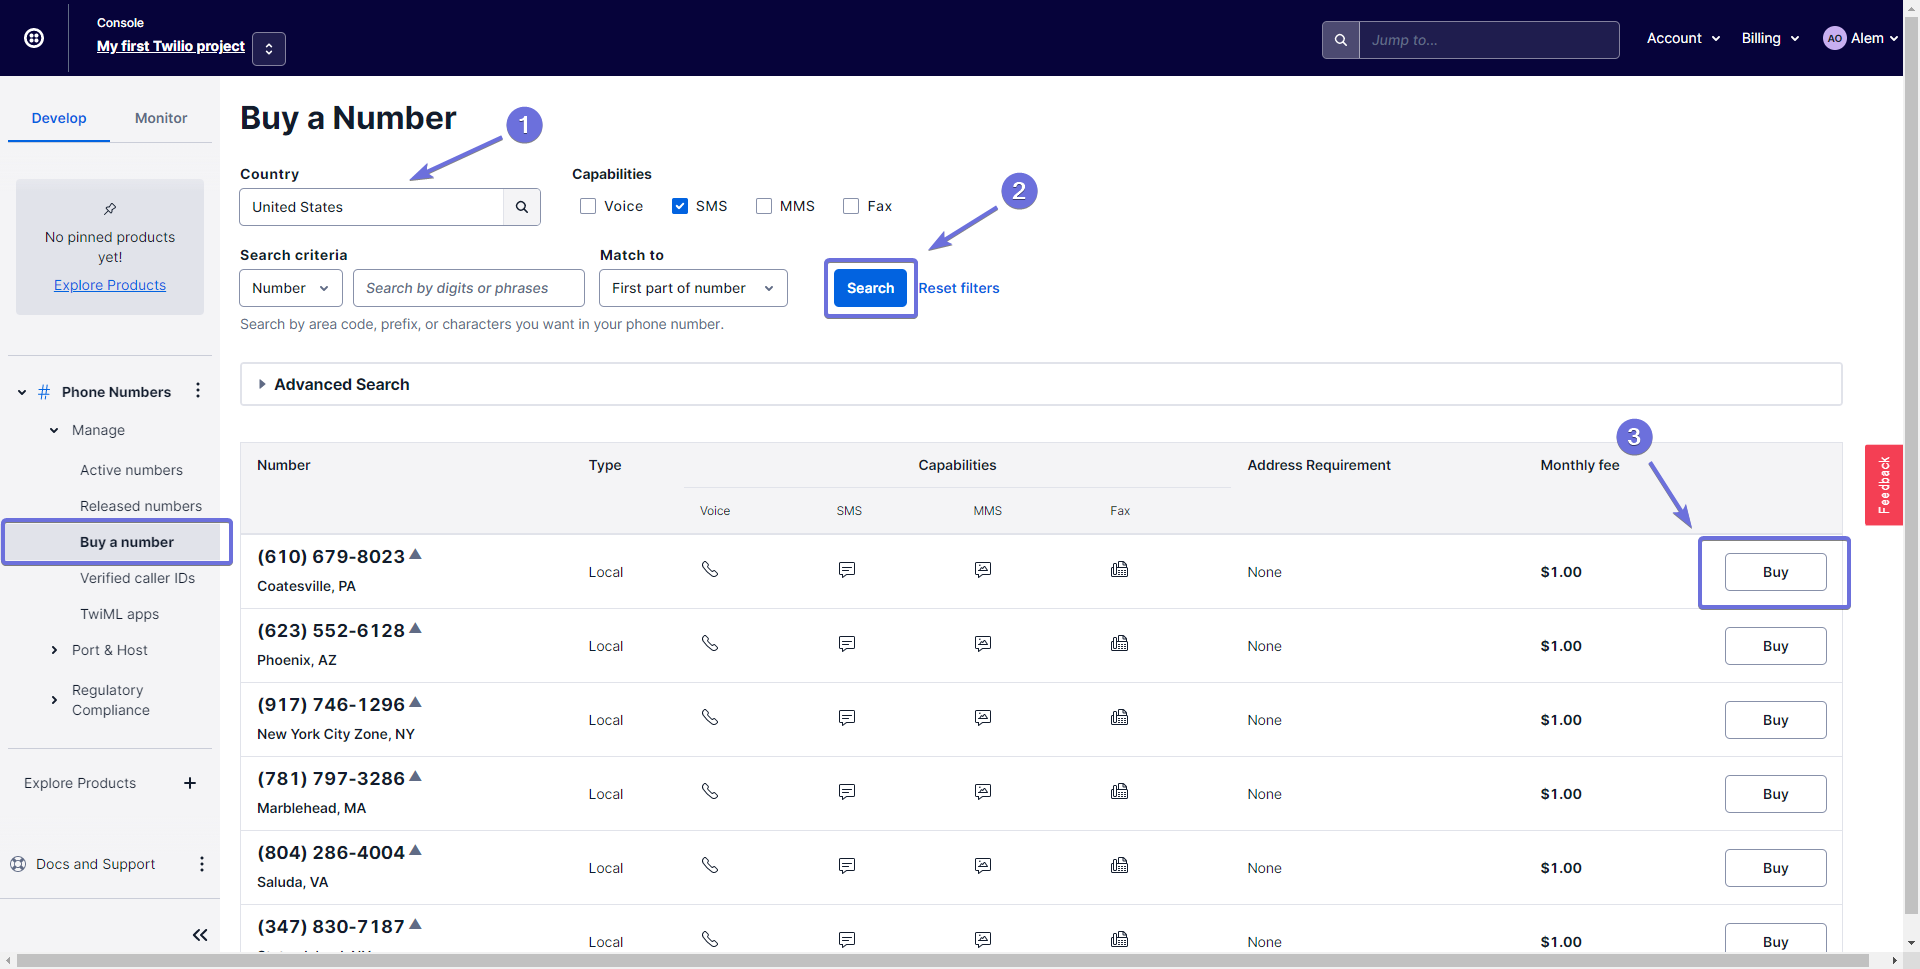Expand the Port & Host submenu
1920x969 pixels.
(x=54, y=650)
